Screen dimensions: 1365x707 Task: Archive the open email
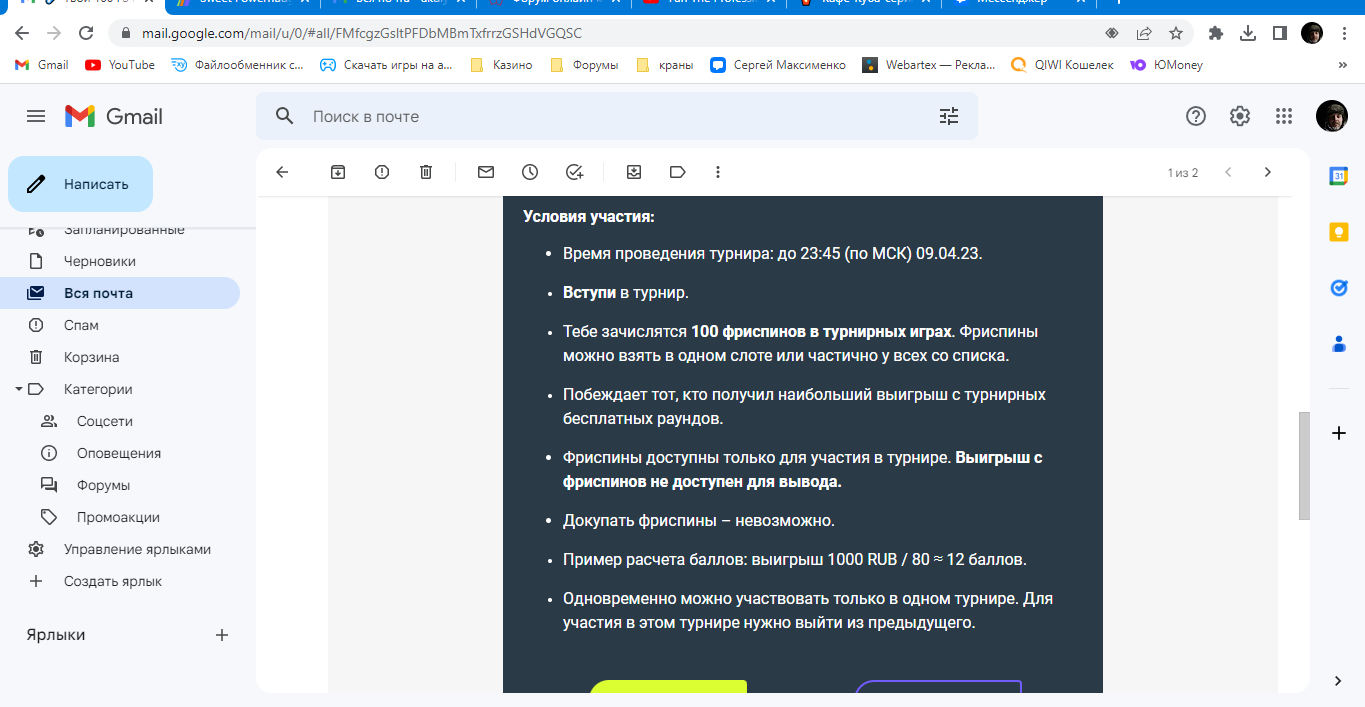(338, 172)
